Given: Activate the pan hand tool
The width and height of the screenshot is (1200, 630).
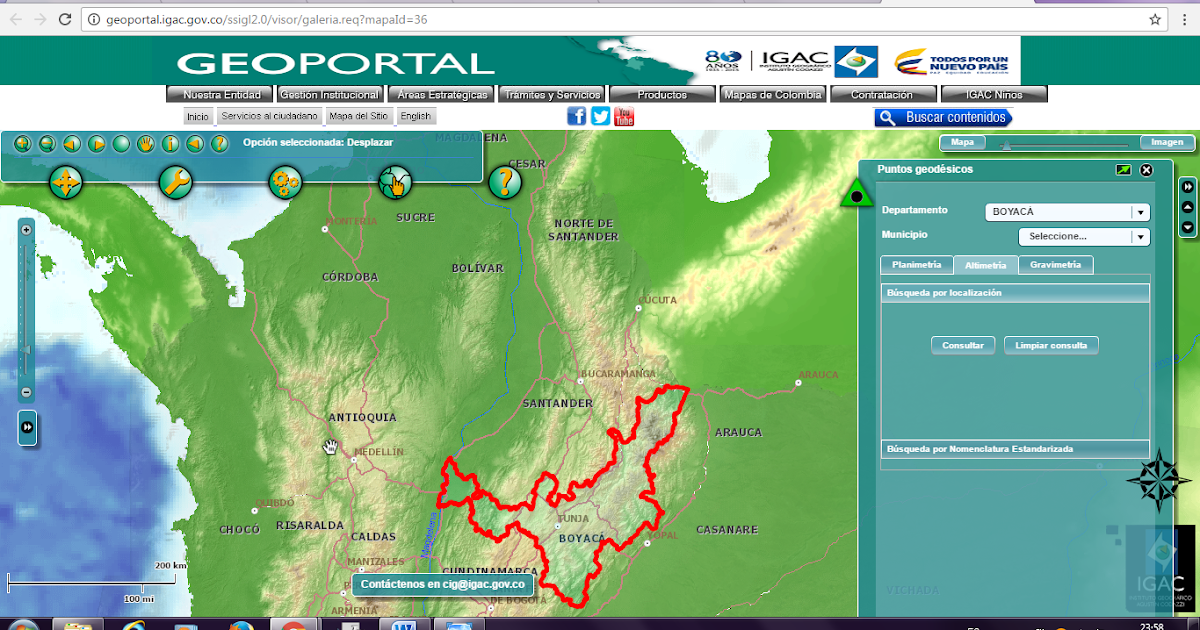Looking at the screenshot, I should [x=145, y=143].
